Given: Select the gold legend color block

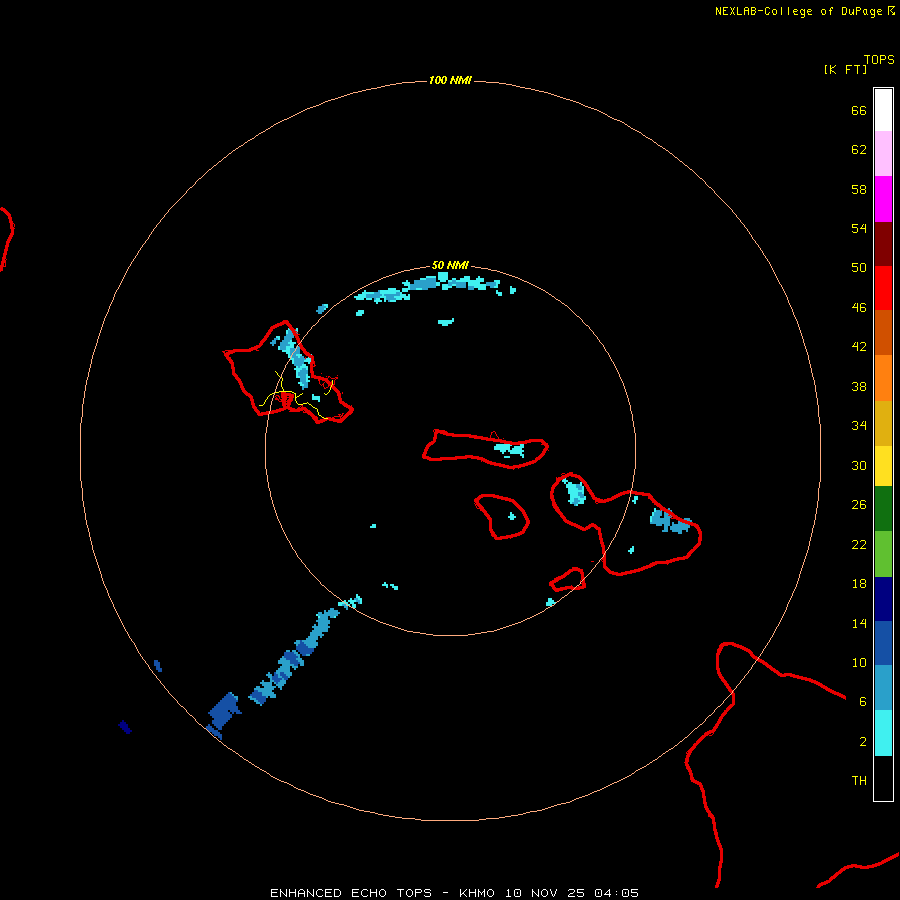Looking at the screenshot, I should [x=883, y=424].
